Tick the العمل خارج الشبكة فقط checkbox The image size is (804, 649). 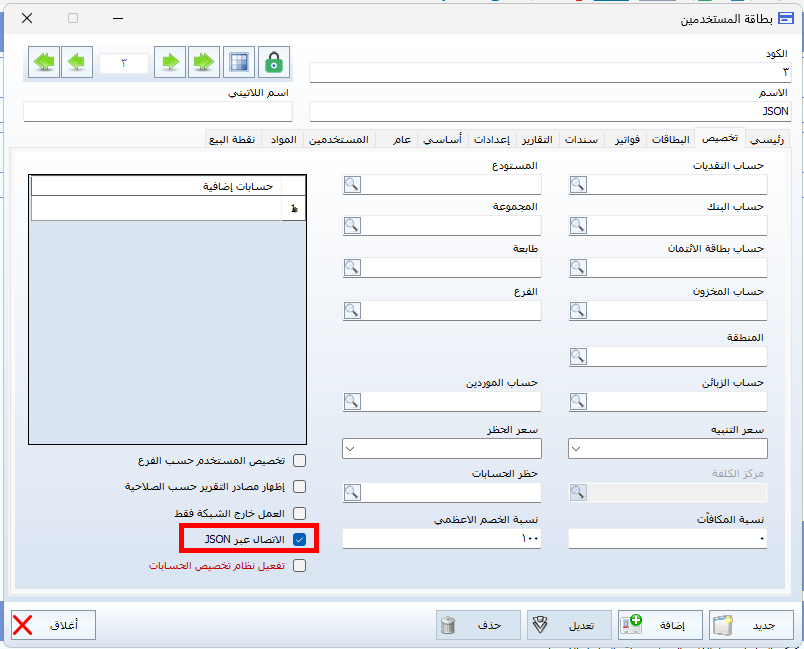click(x=299, y=513)
